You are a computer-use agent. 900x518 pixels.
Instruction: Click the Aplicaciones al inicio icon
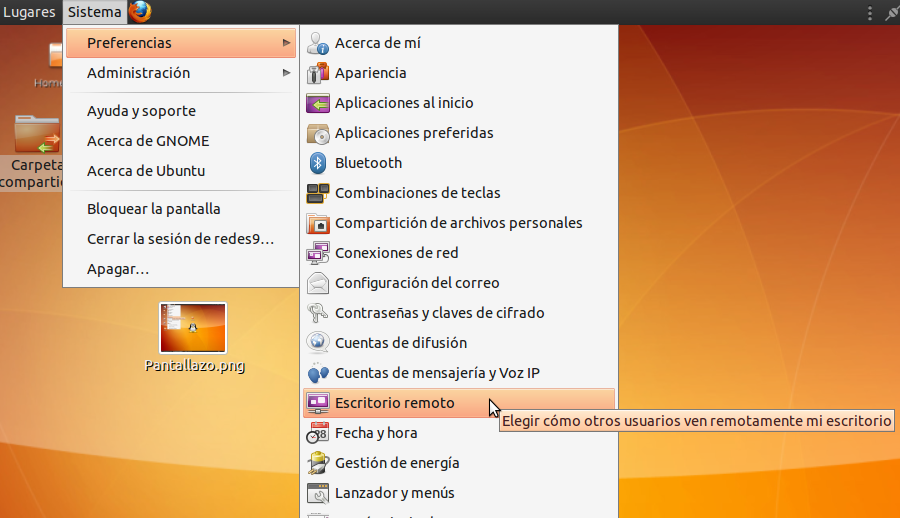(x=317, y=103)
